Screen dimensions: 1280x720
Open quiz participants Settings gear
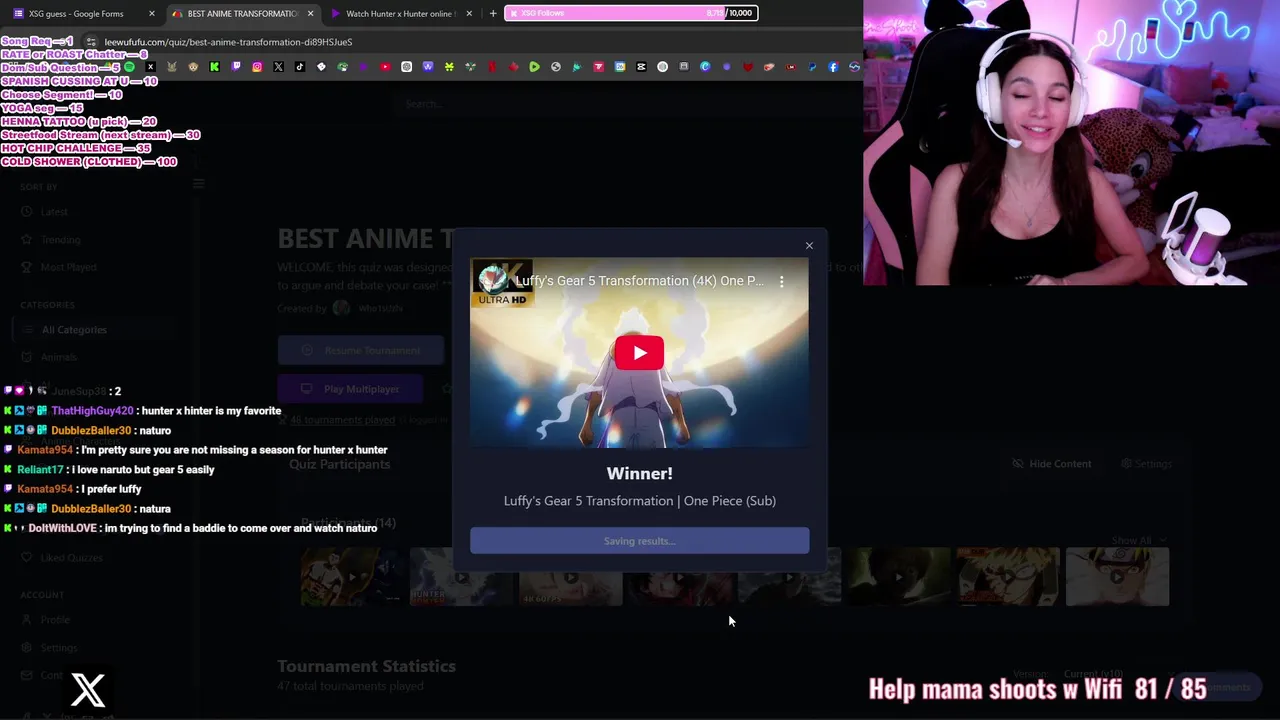(x=1147, y=464)
